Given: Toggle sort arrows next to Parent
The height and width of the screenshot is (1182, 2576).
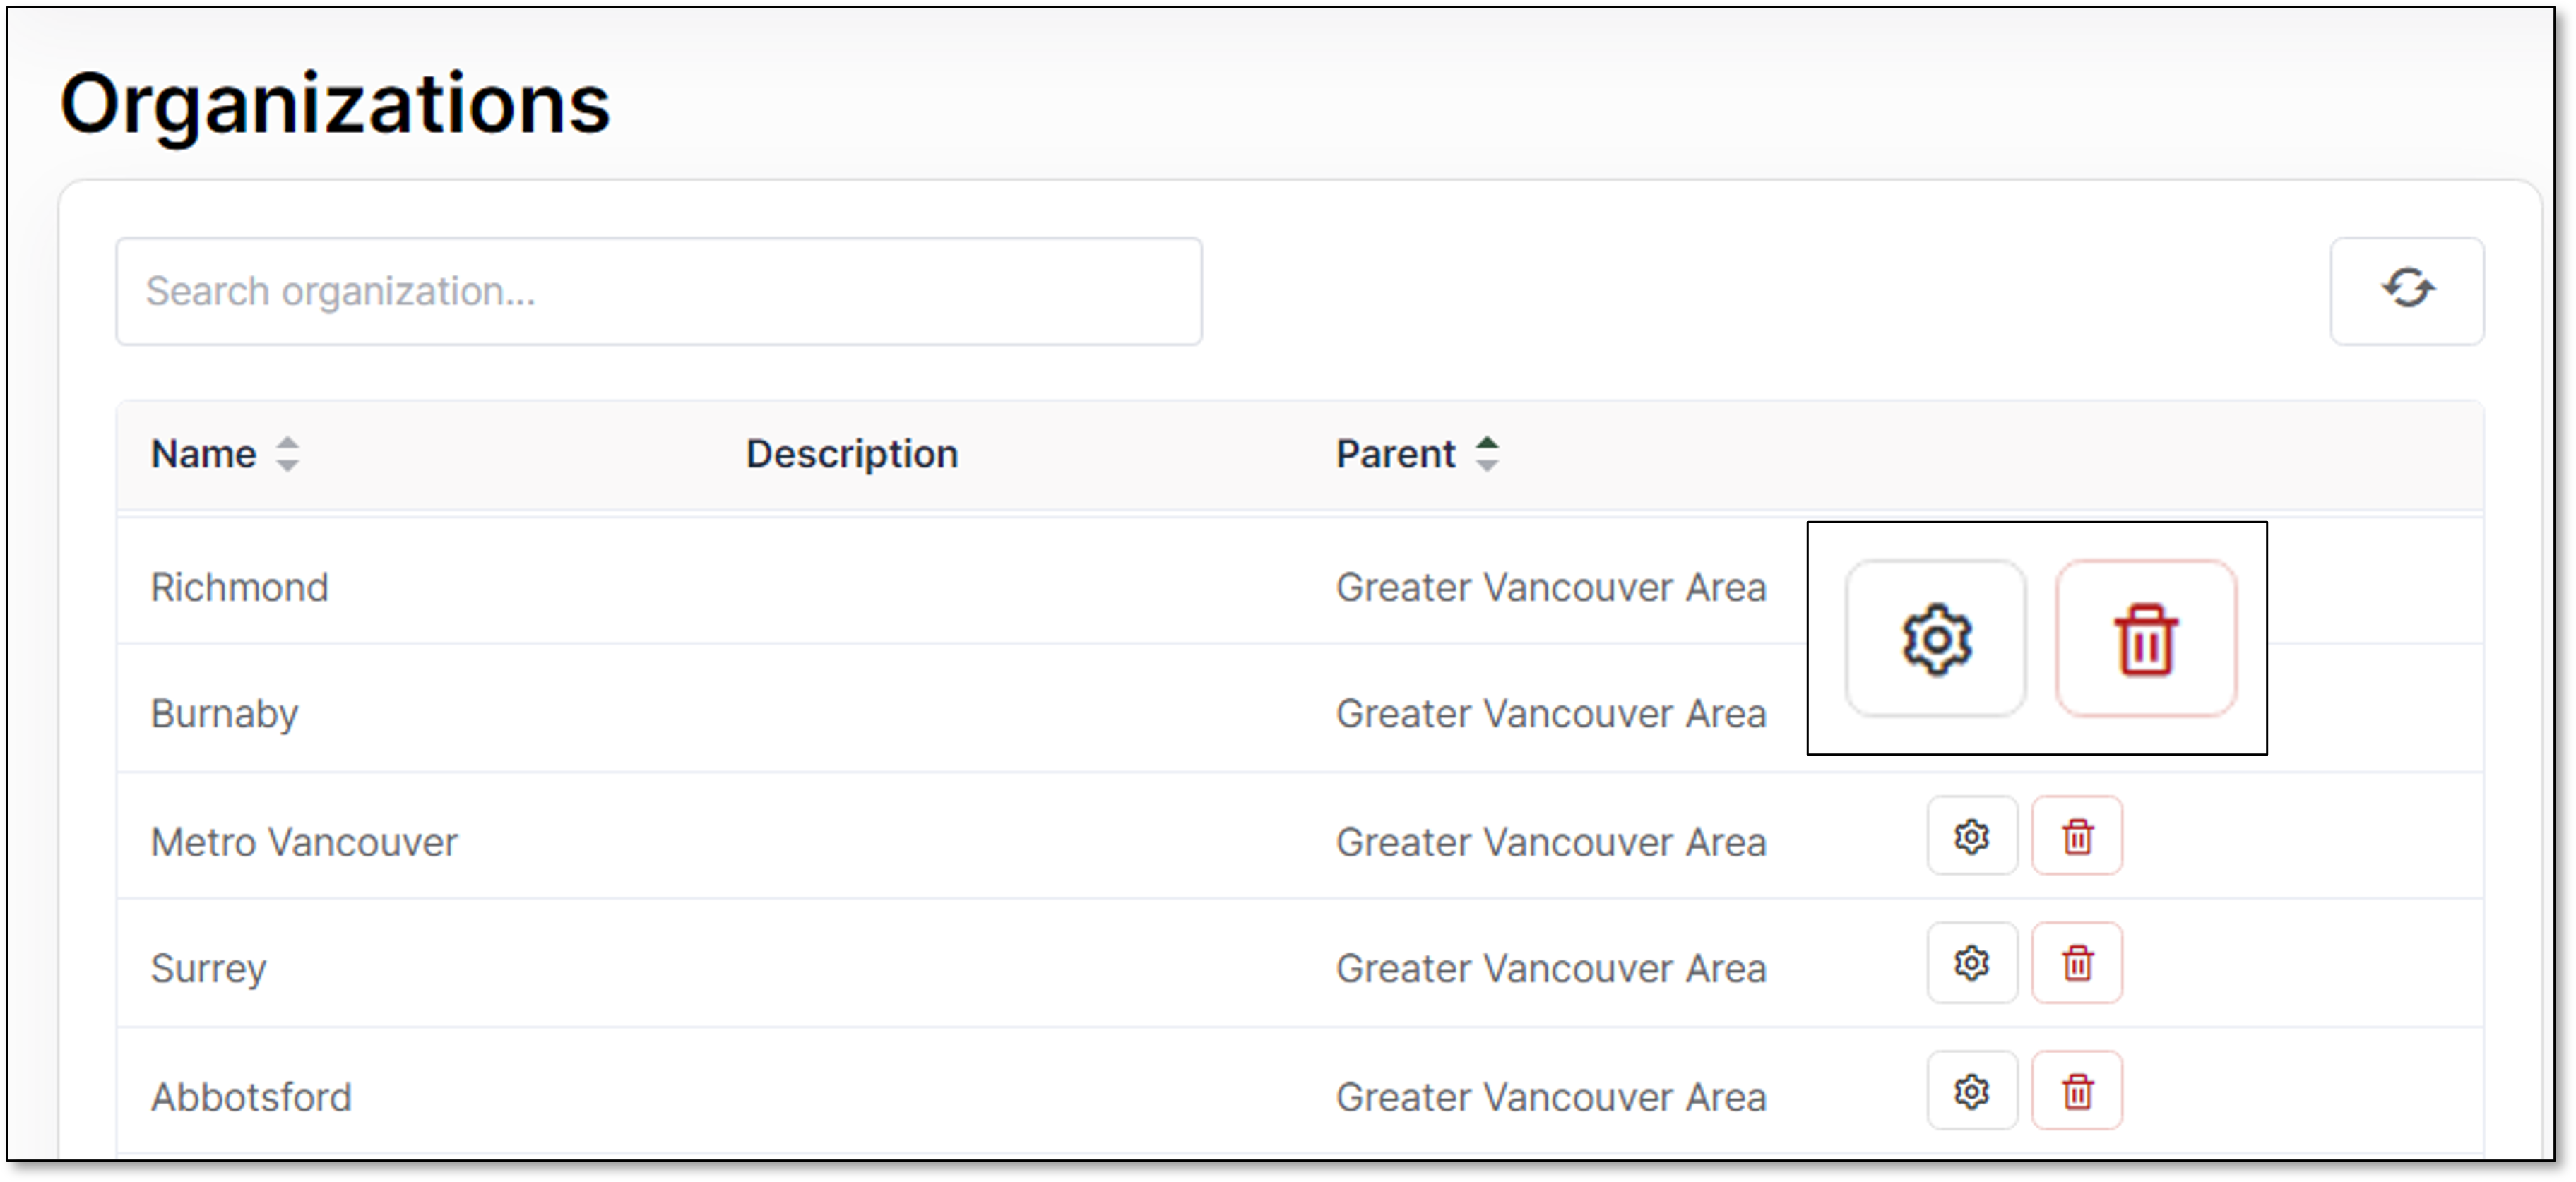Looking at the screenshot, I should click(1487, 454).
